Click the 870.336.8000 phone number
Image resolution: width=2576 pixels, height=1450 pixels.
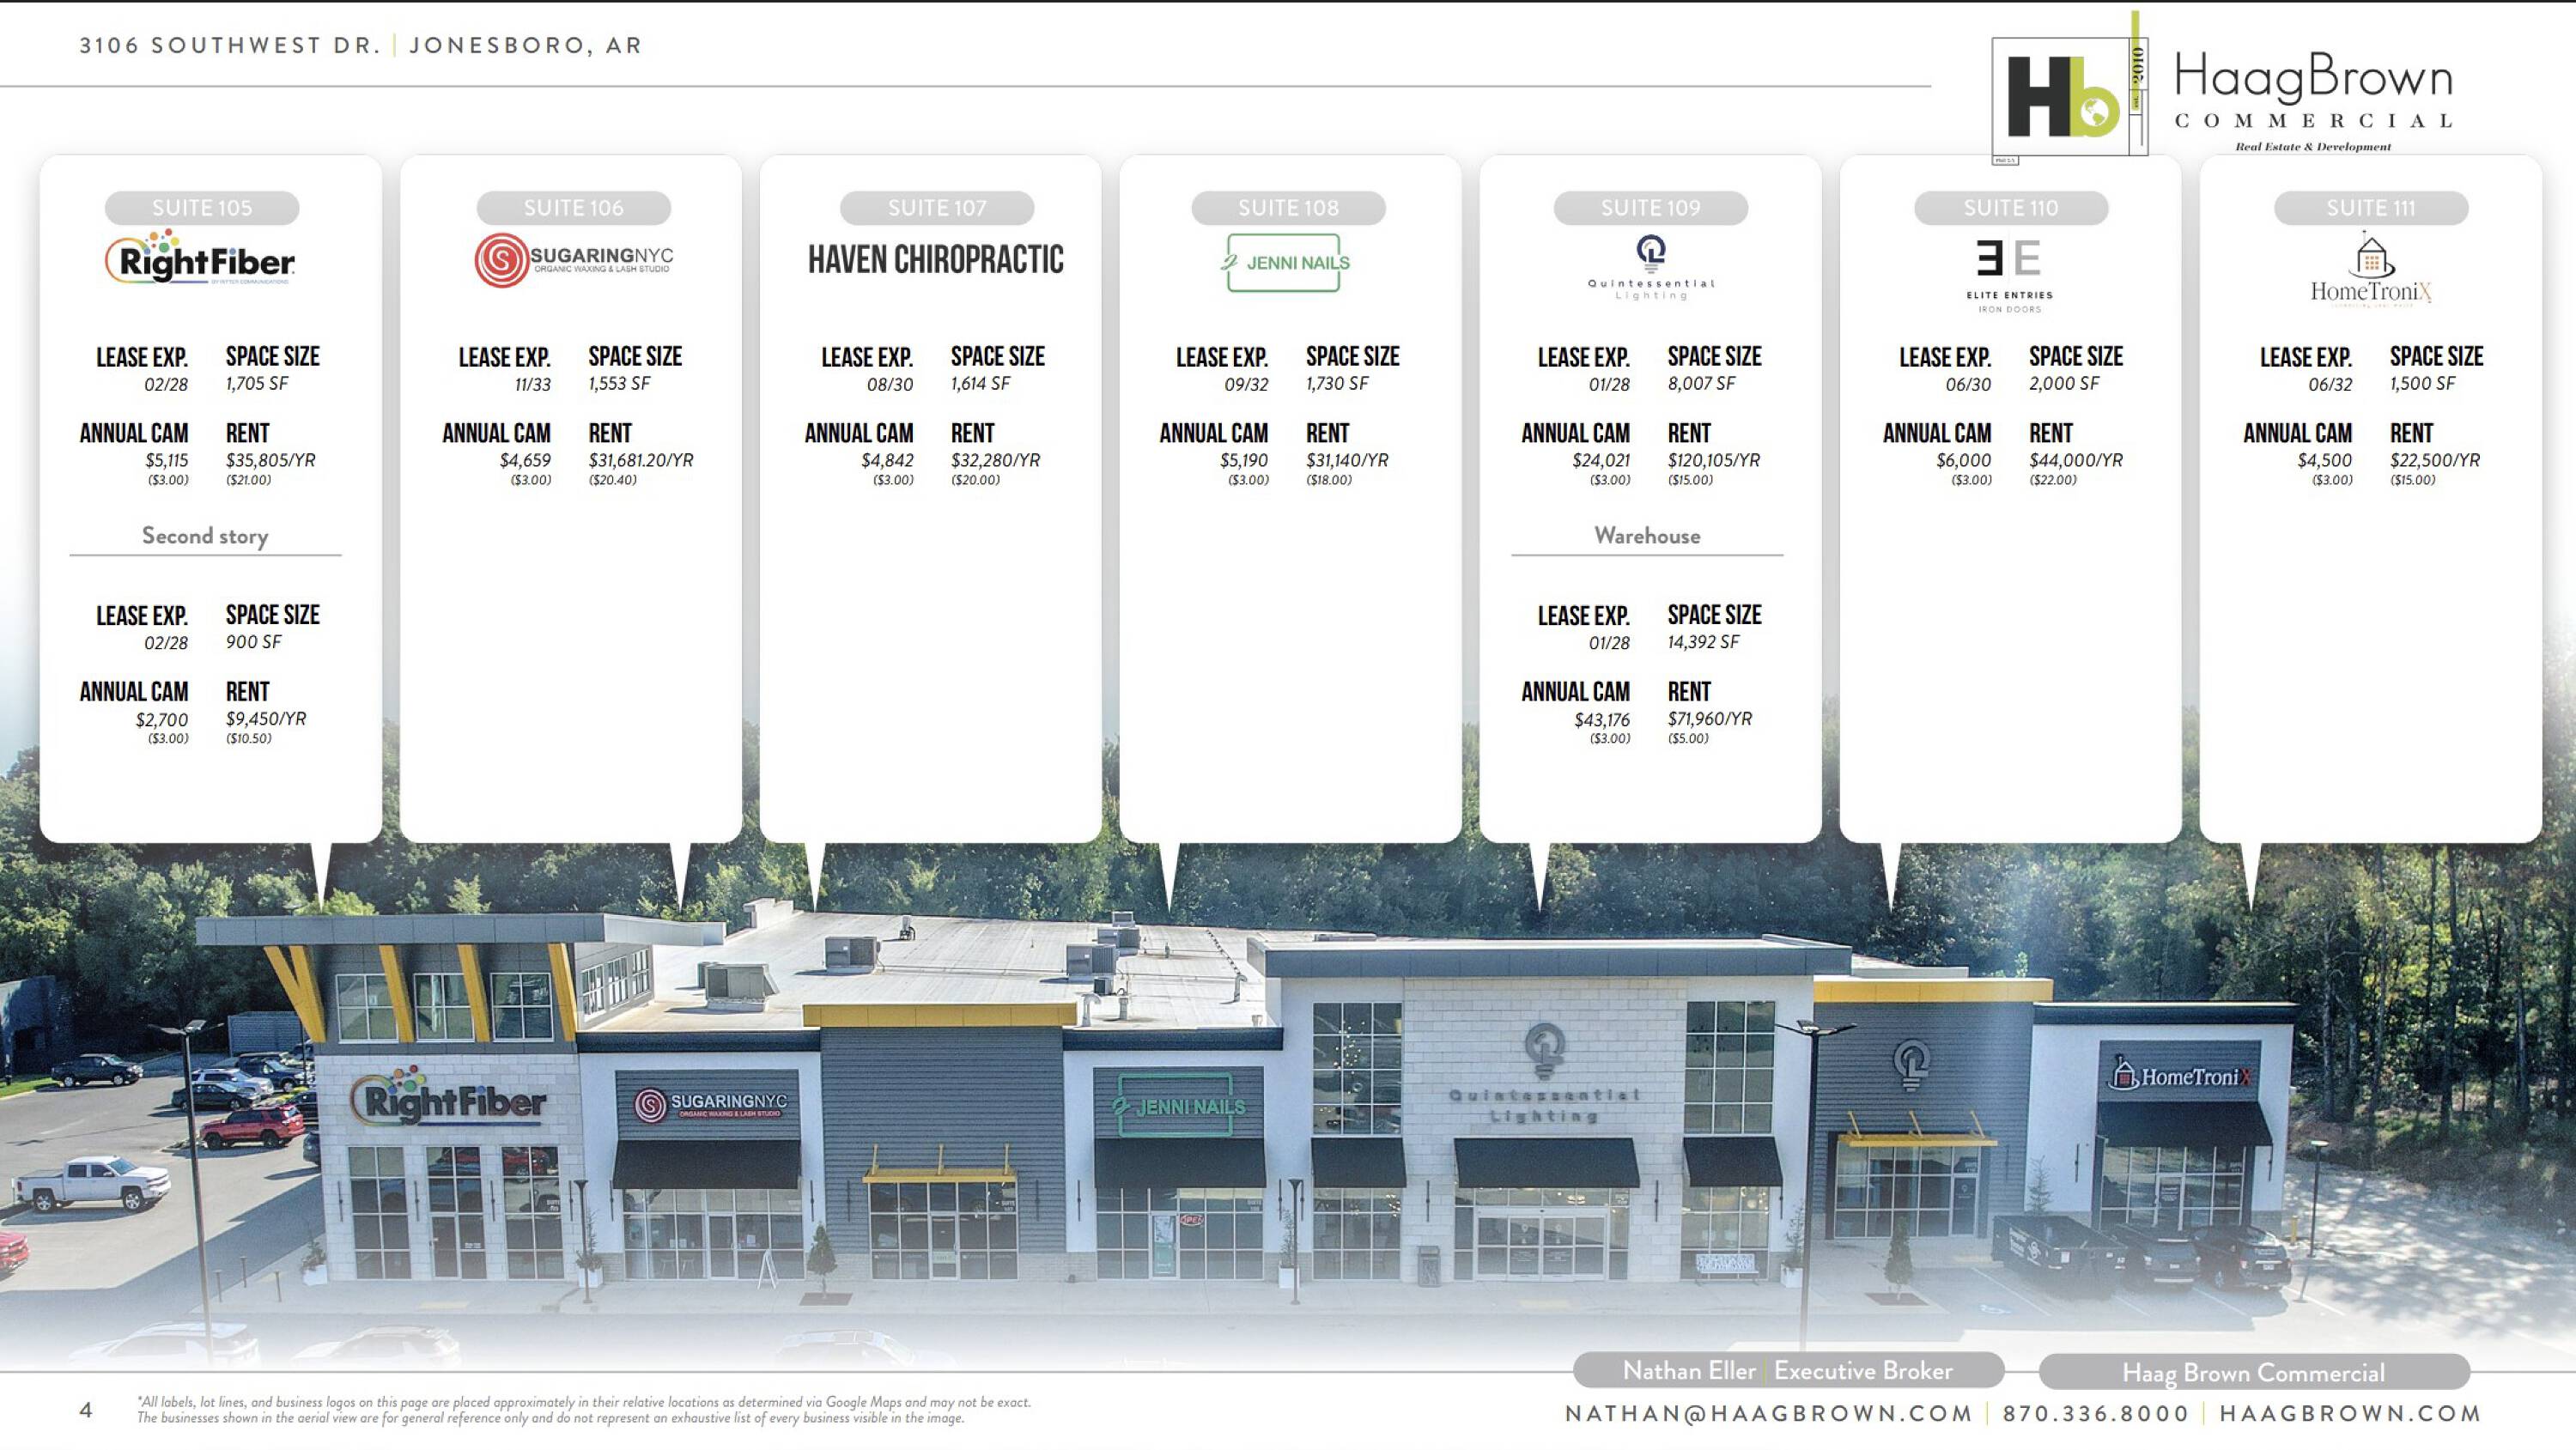point(2096,1413)
